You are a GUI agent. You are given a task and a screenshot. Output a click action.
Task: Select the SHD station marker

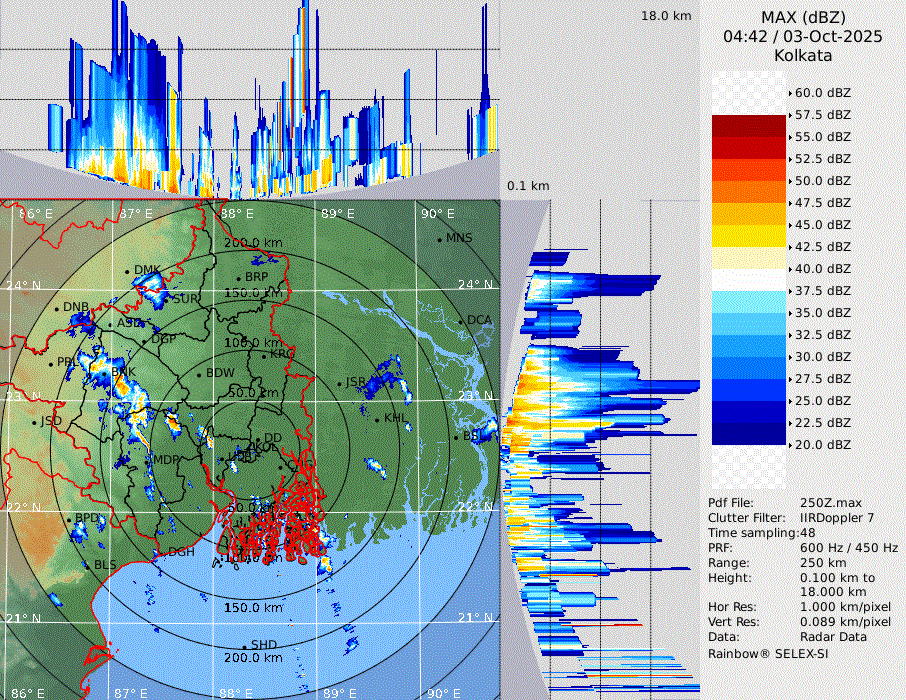point(244,645)
